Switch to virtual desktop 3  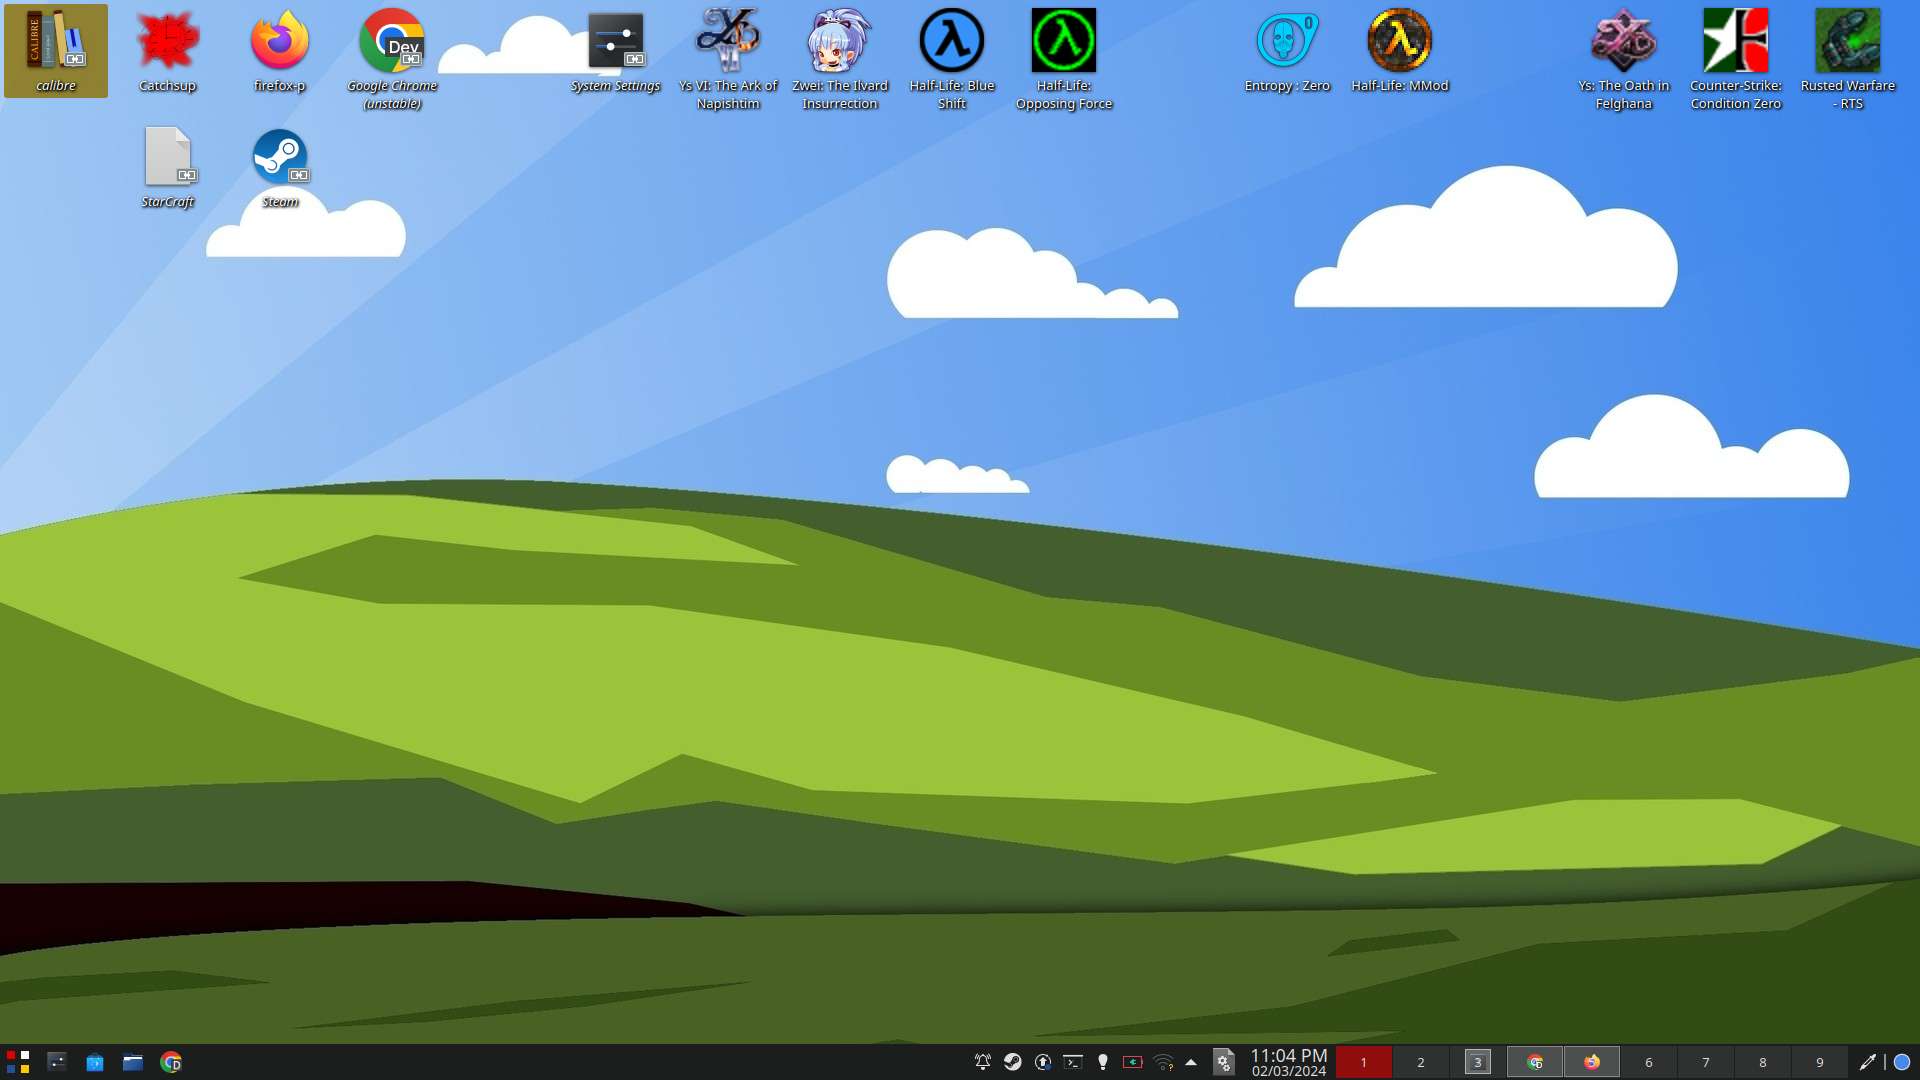(x=1477, y=1062)
